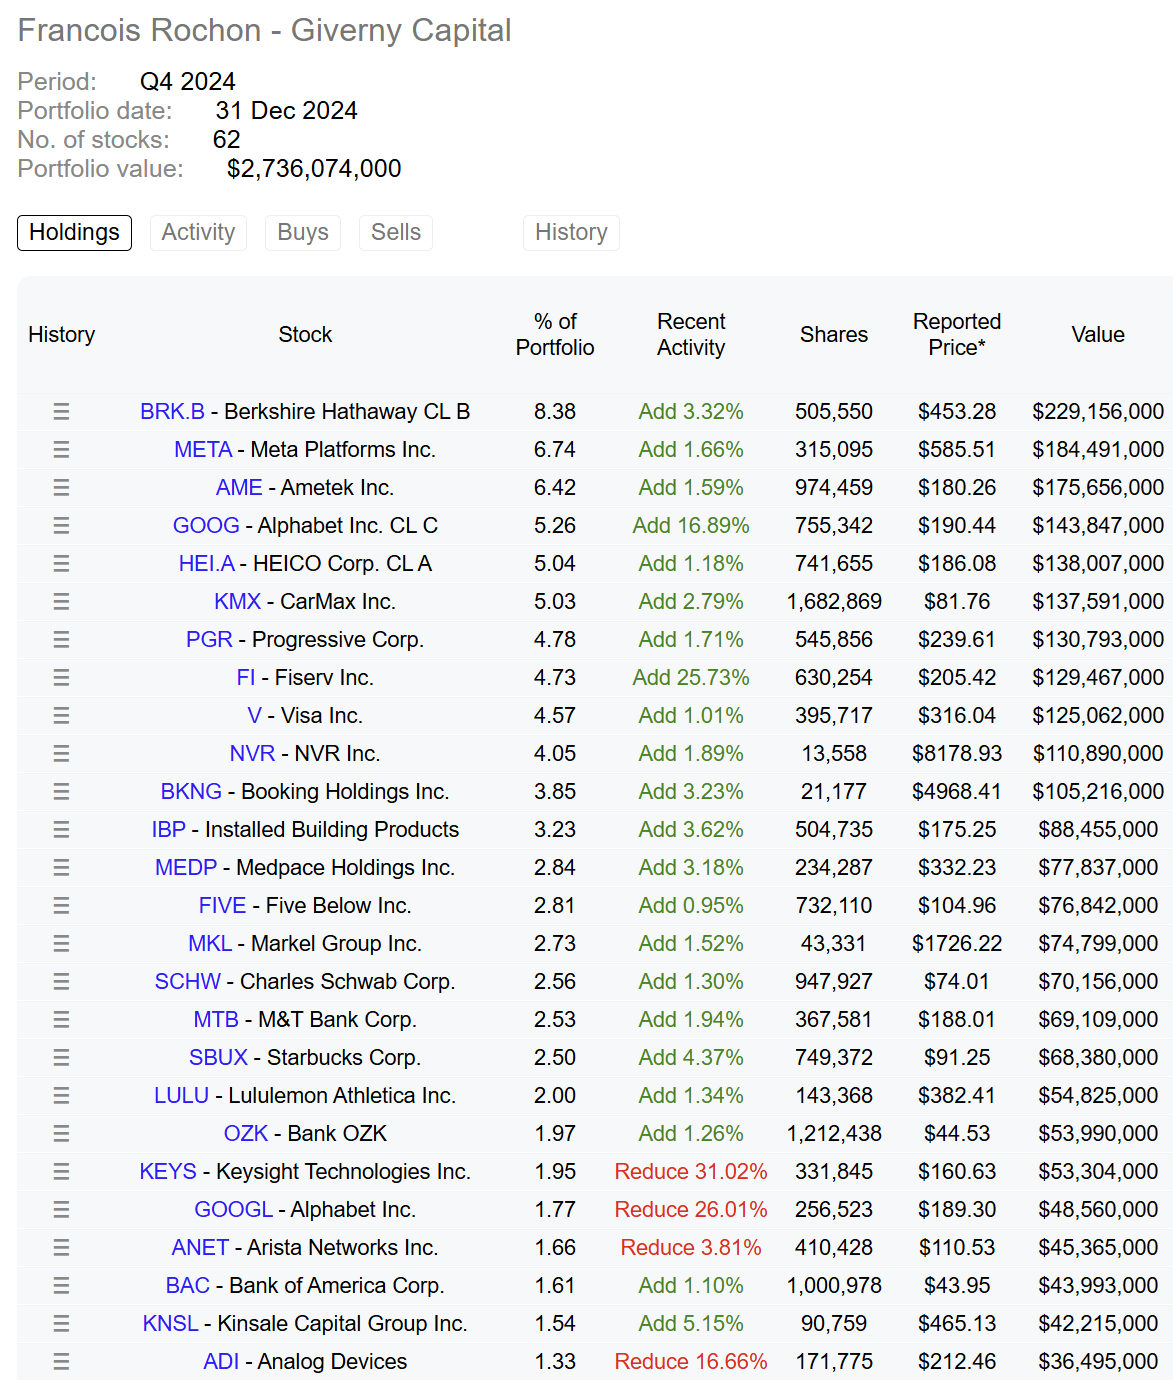Click the 'Reduce 16.66%' activity for ADI
The height and width of the screenshot is (1380, 1175).
coord(691,1361)
